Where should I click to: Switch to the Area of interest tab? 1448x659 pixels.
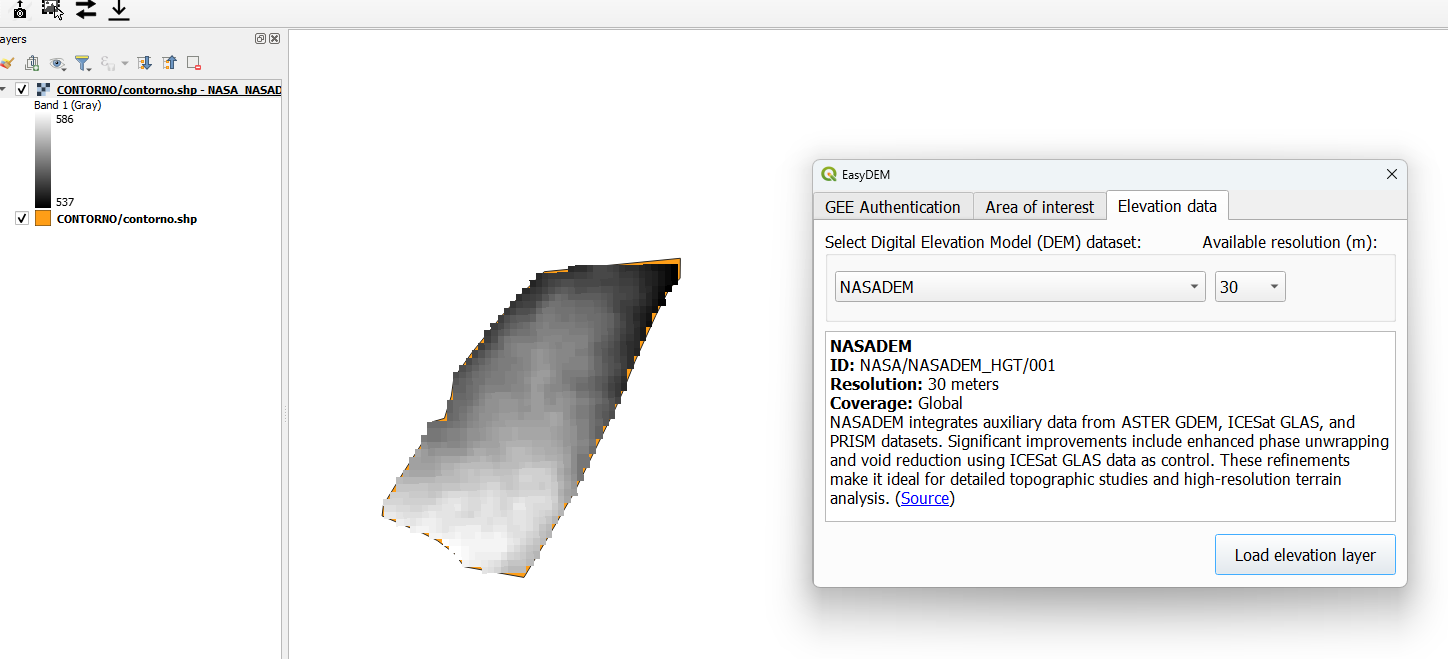pos(1039,206)
